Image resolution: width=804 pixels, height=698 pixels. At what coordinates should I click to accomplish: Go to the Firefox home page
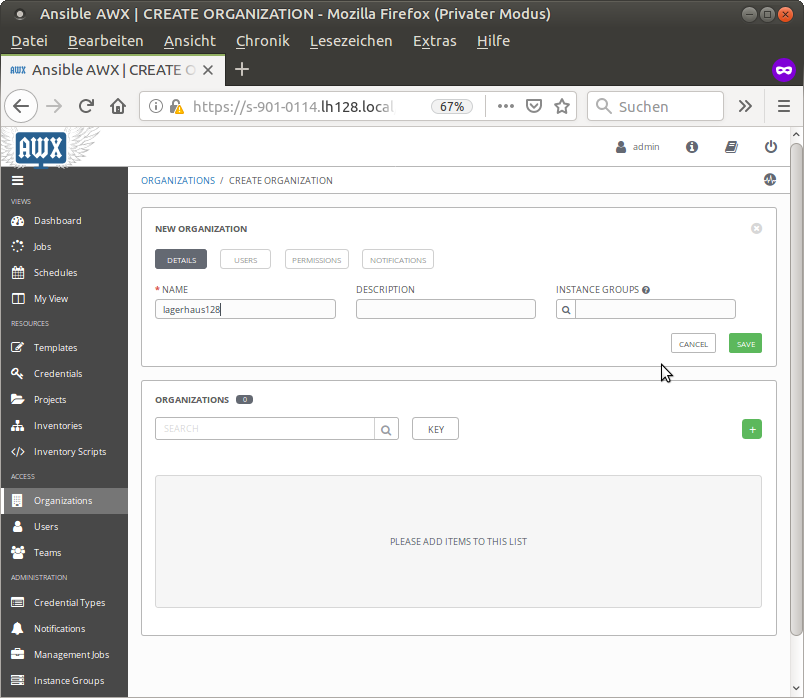(118, 106)
